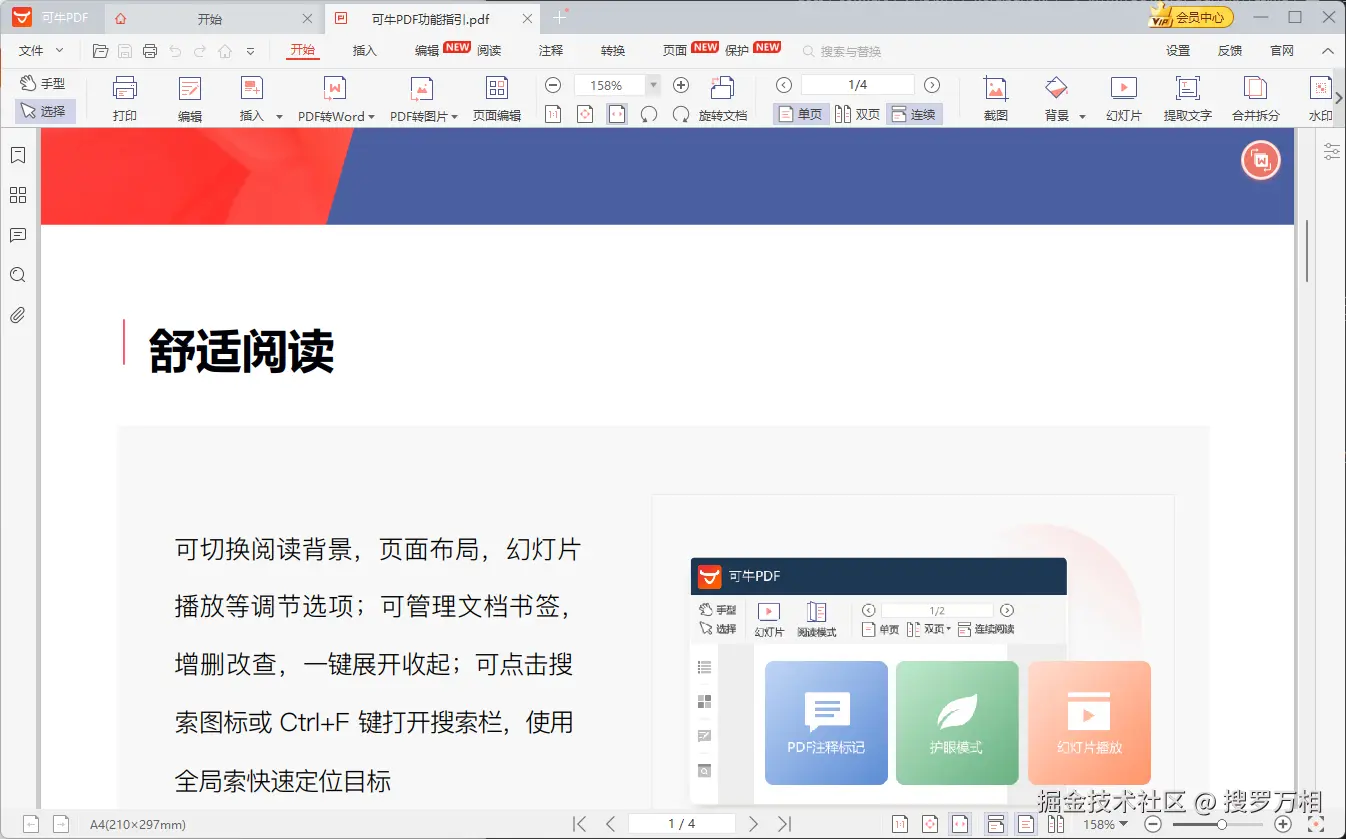The image size is (1346, 839).
Task: Start Slideshow (幻灯片) mode
Action: [x=1124, y=99]
